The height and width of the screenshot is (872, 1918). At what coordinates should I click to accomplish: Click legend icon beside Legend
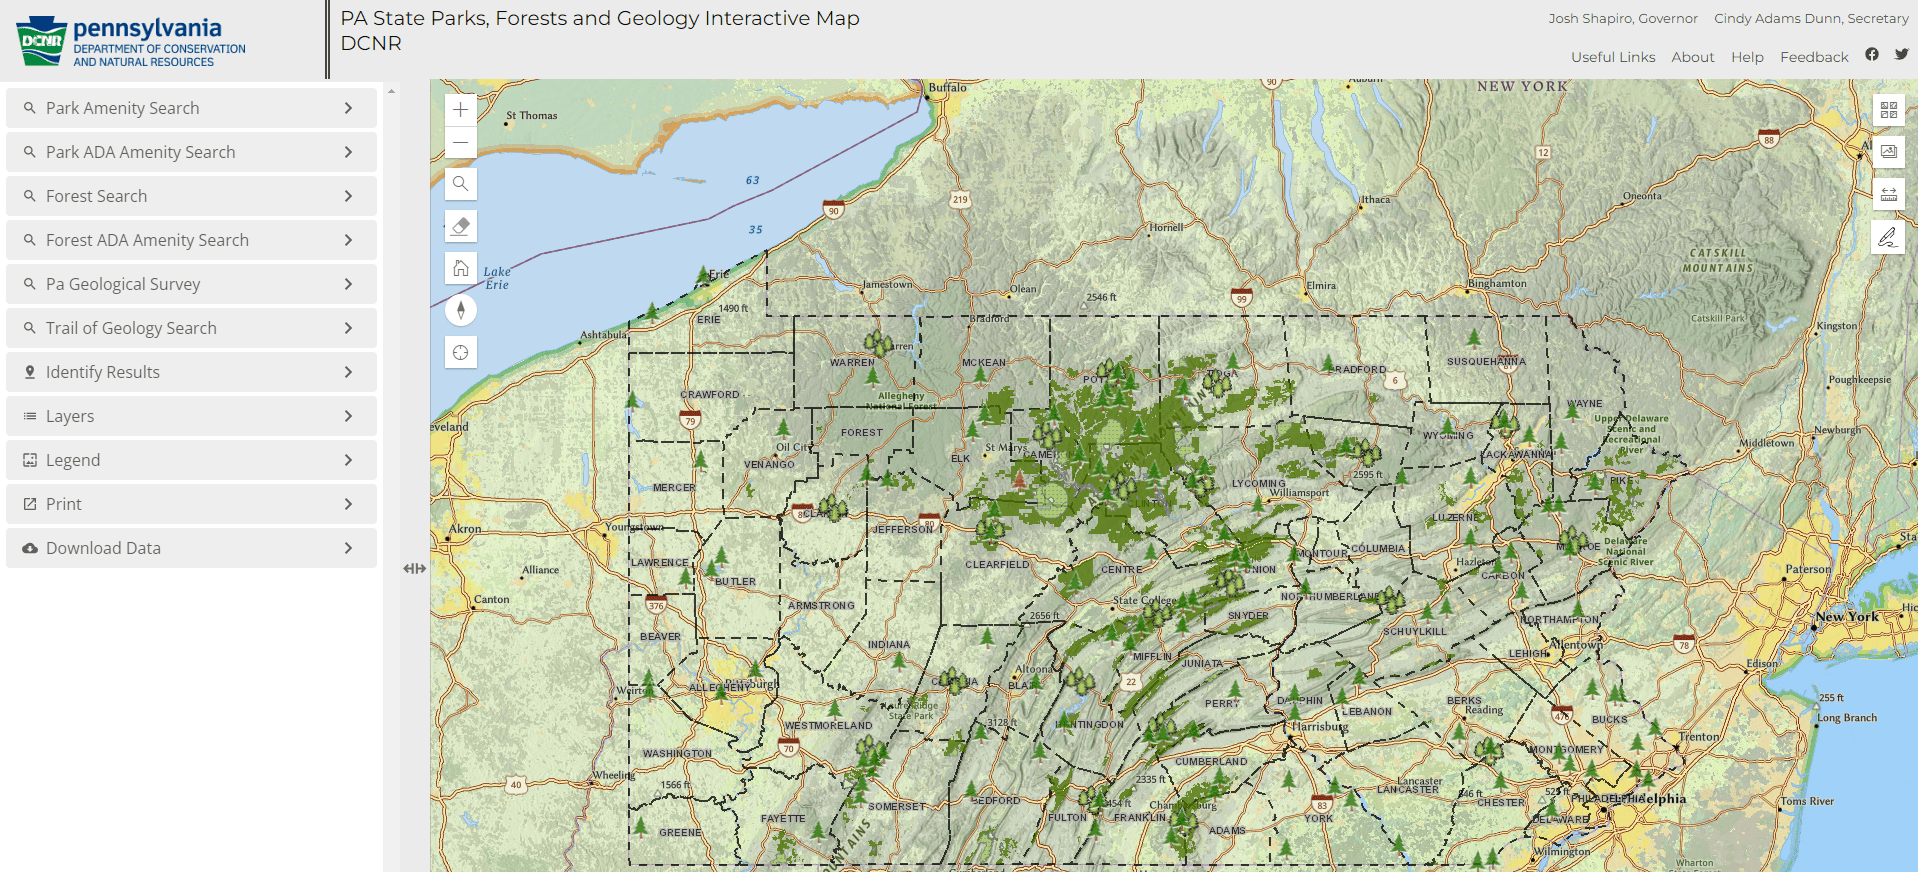tap(30, 460)
